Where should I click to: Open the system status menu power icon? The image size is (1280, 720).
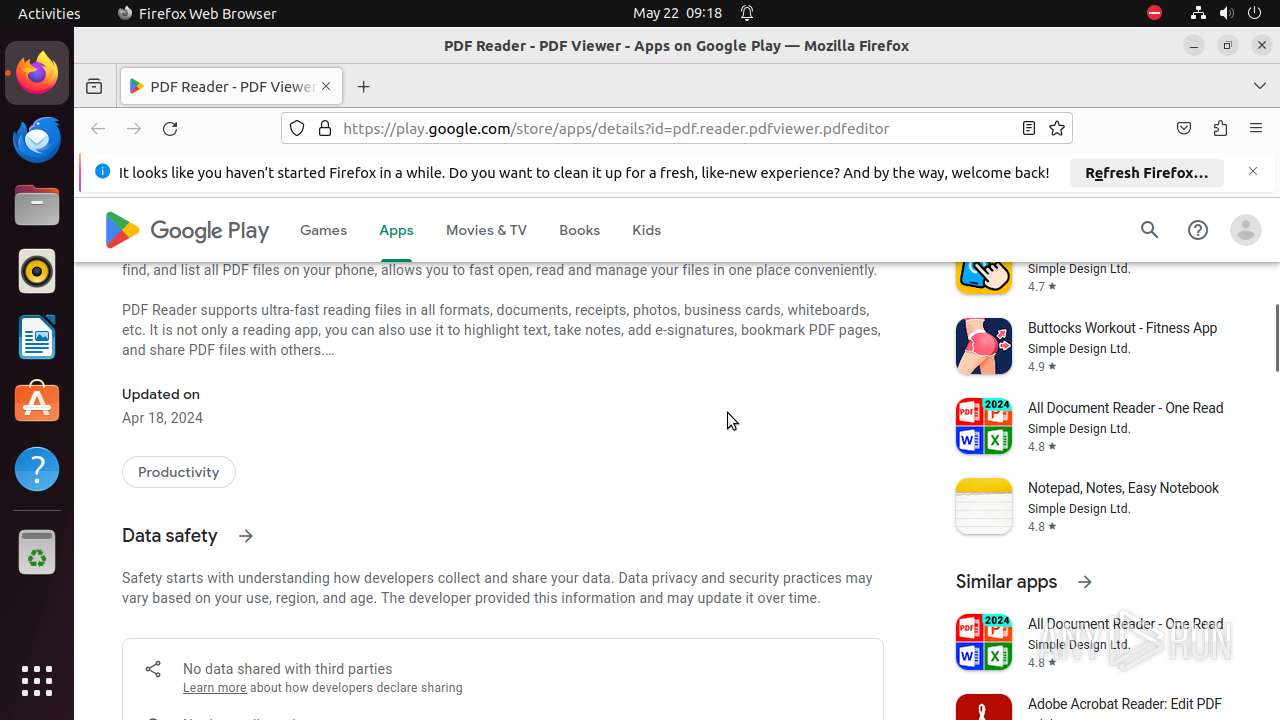click(x=1255, y=13)
